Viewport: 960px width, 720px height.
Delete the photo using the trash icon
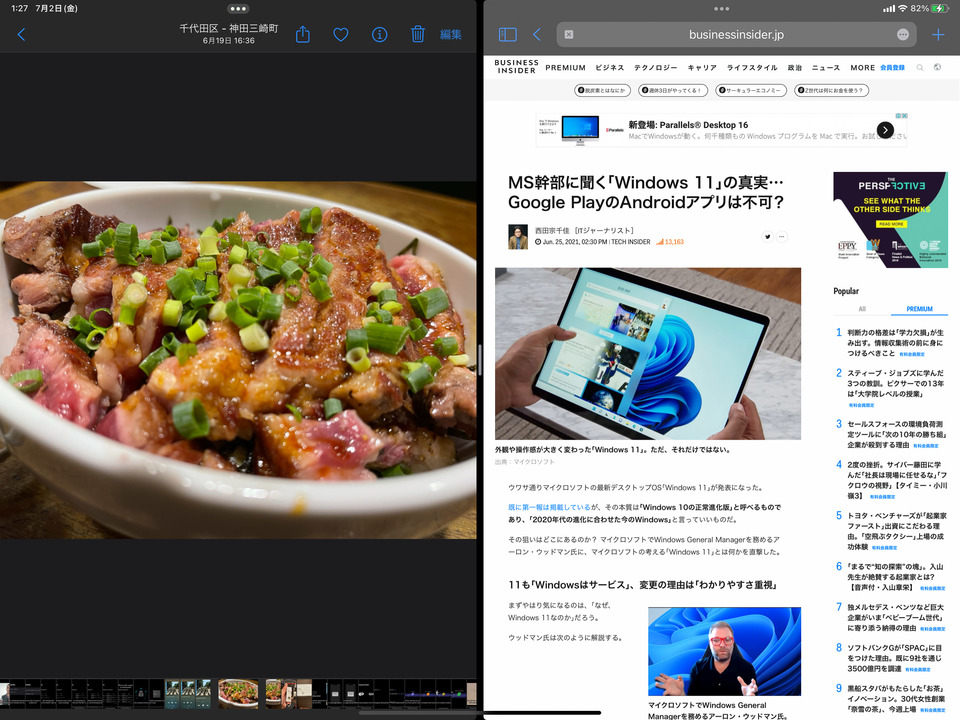[x=418, y=34]
